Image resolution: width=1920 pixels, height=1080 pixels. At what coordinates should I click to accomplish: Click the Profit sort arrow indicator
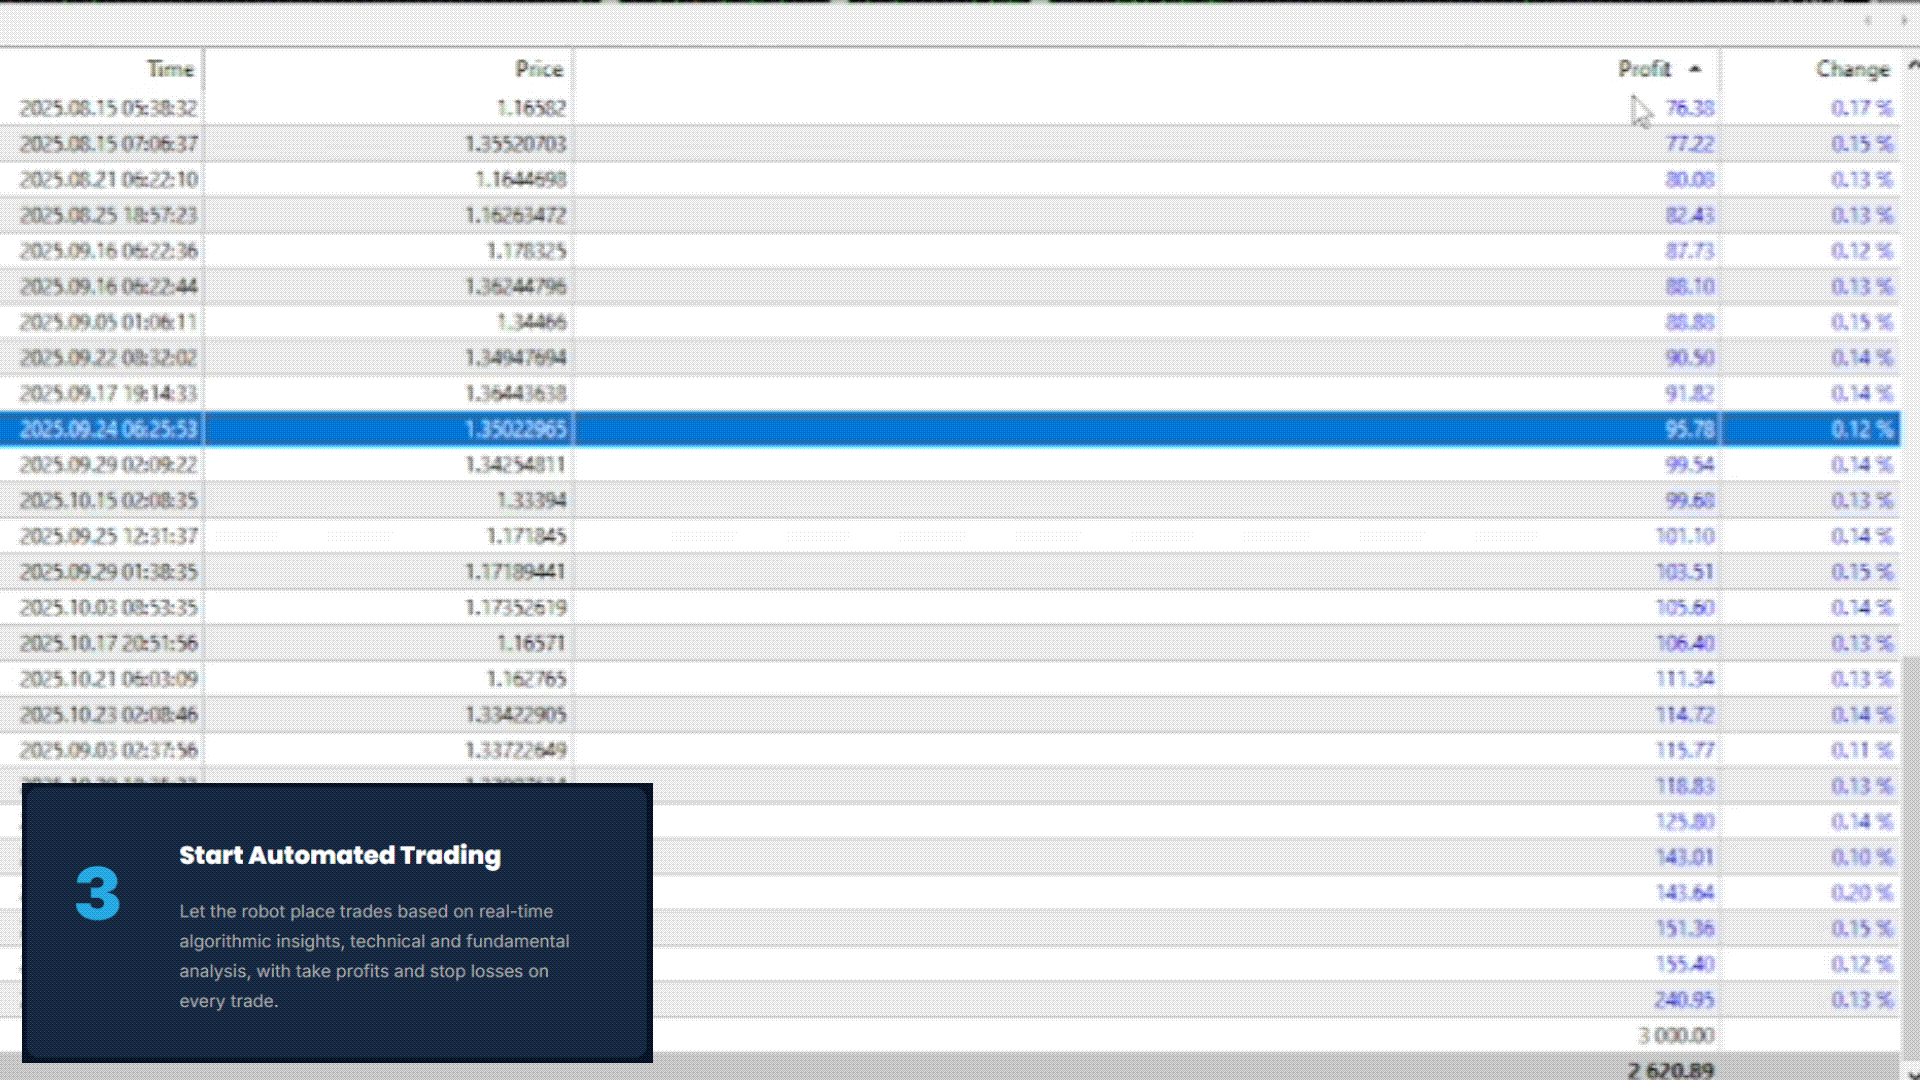pyautogui.click(x=1694, y=69)
